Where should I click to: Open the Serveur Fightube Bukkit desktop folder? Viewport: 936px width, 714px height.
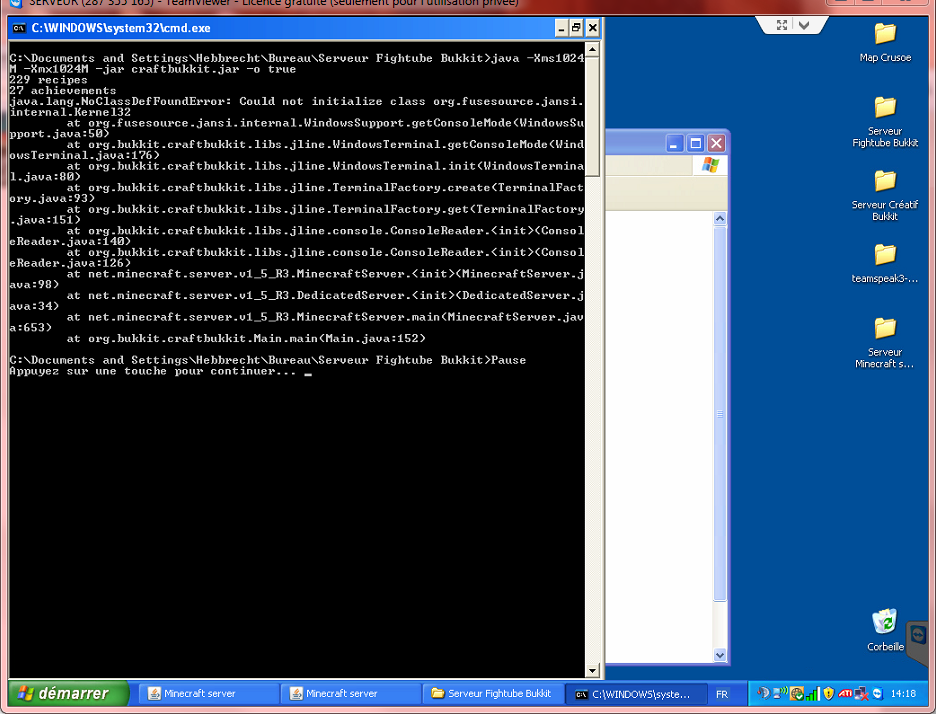[885, 121]
